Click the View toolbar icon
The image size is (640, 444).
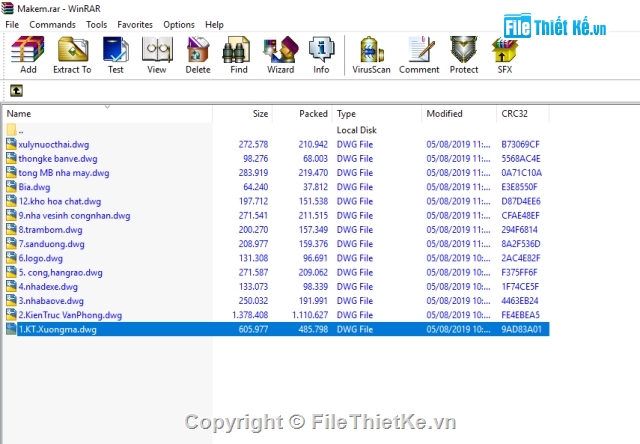pos(157,49)
